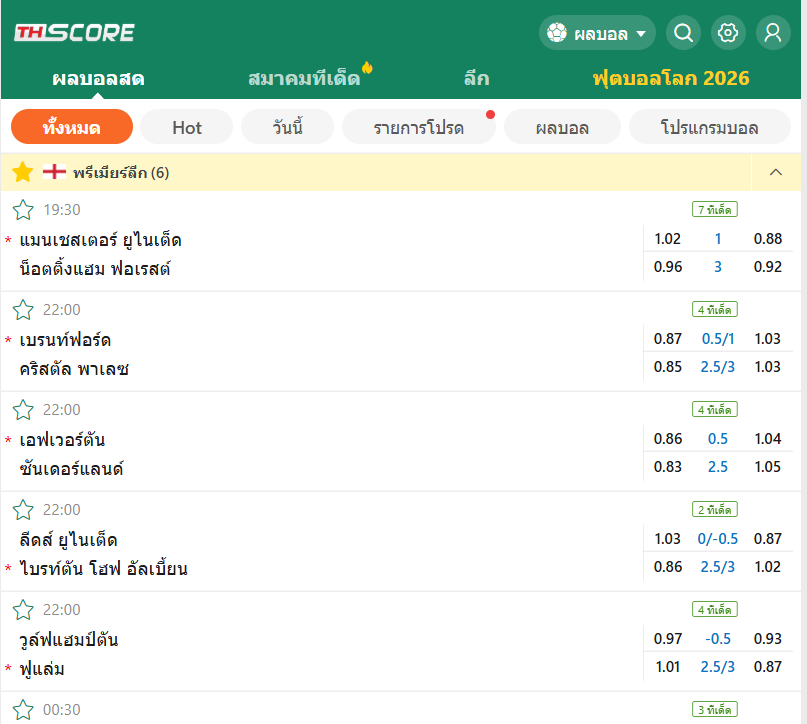Open ลีดส์ ยูไนเต็ด team row
807x724 pixels.
(x=68, y=539)
